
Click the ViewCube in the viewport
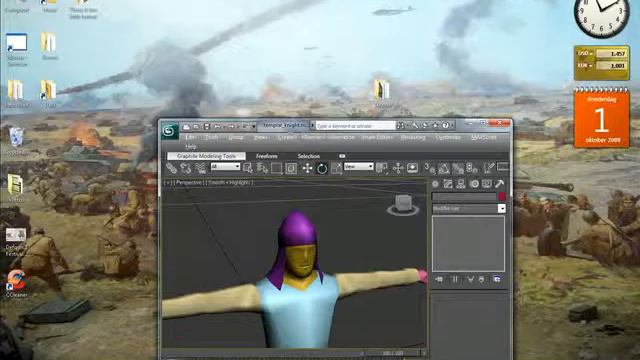(x=403, y=204)
